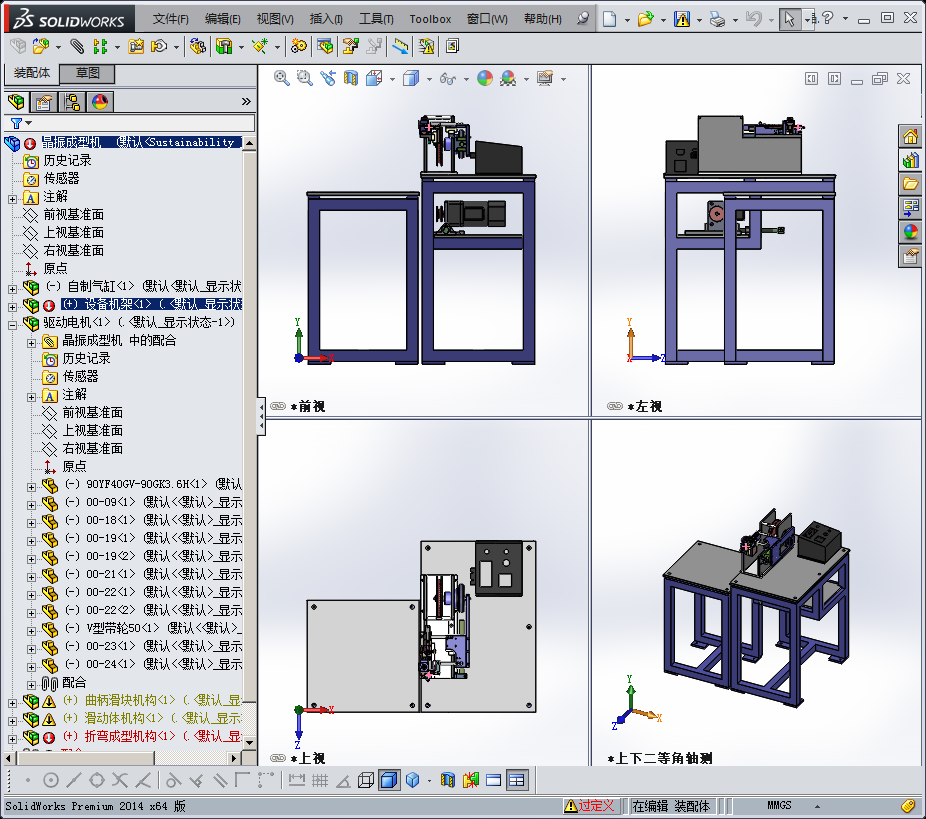Image resolution: width=926 pixels, height=819 pixels.
Task: Click the Apply Scene icon
Action: coord(508,78)
